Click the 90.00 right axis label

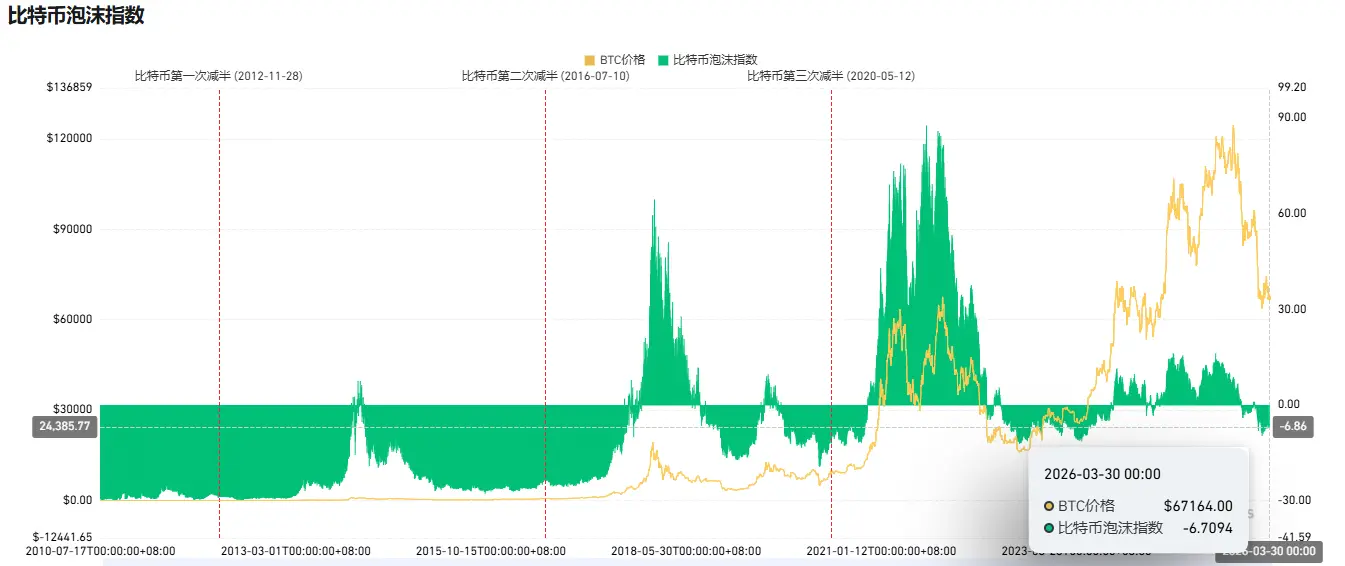[x=1292, y=117]
